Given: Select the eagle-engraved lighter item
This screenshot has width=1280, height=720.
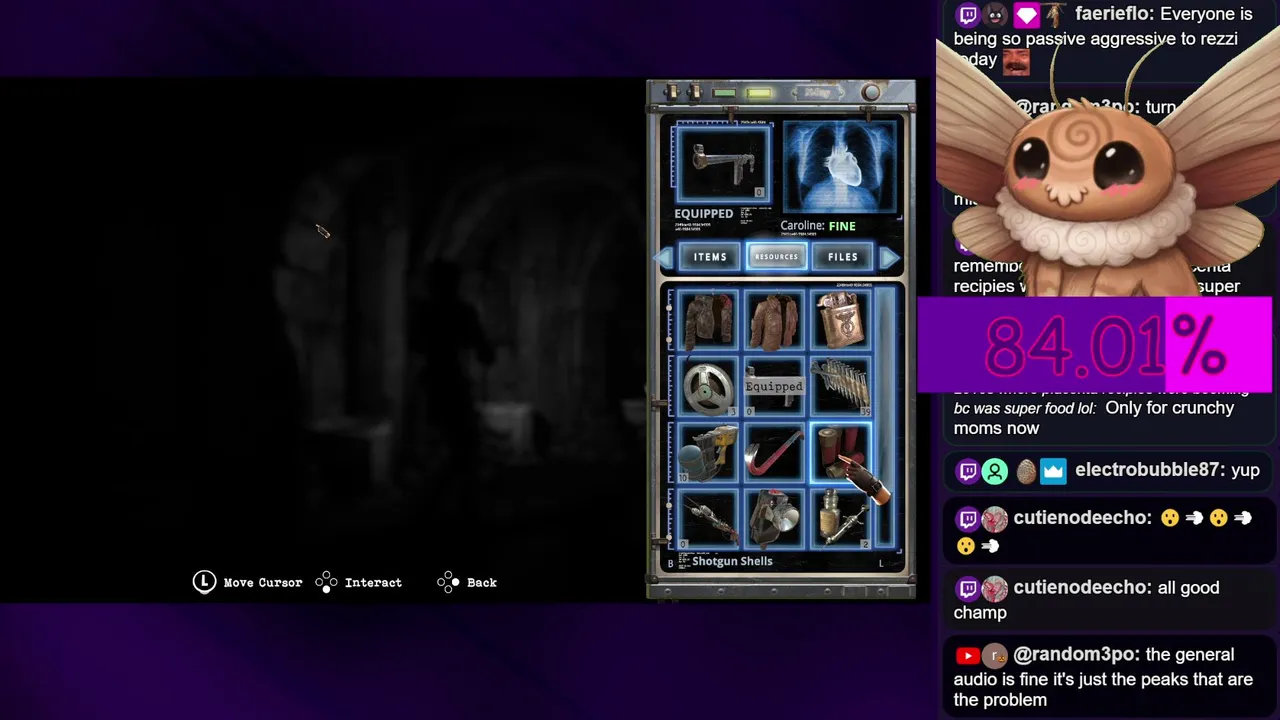Looking at the screenshot, I should pos(840,320).
